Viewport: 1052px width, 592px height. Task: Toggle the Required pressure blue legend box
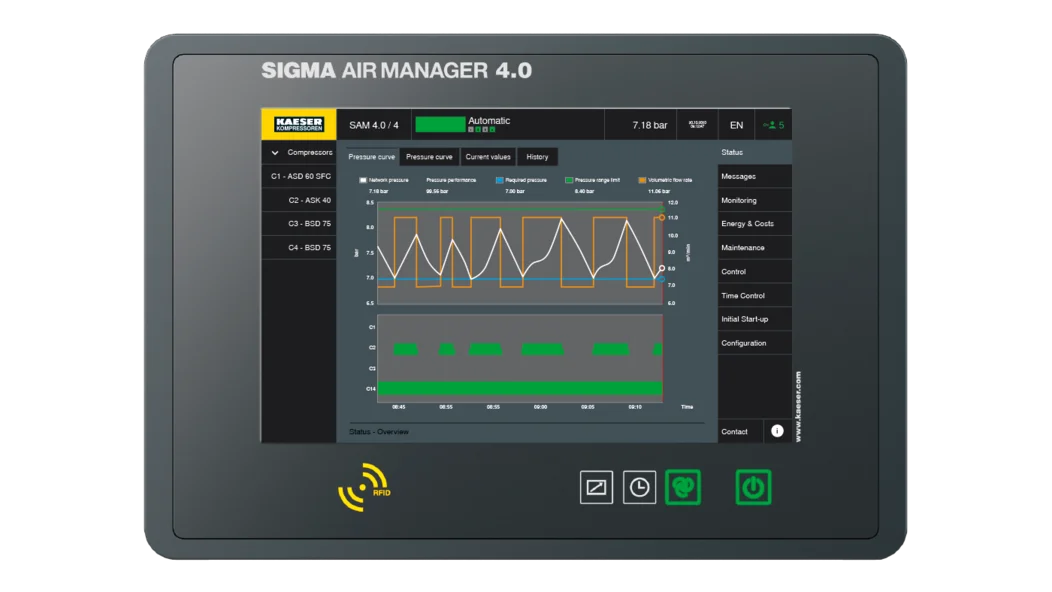(x=499, y=180)
